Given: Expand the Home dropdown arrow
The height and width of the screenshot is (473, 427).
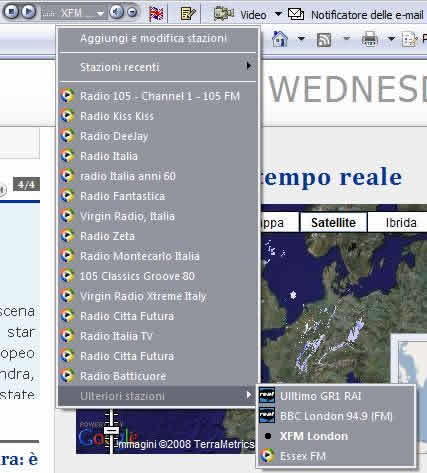Looking at the screenshot, I should coord(301,39).
